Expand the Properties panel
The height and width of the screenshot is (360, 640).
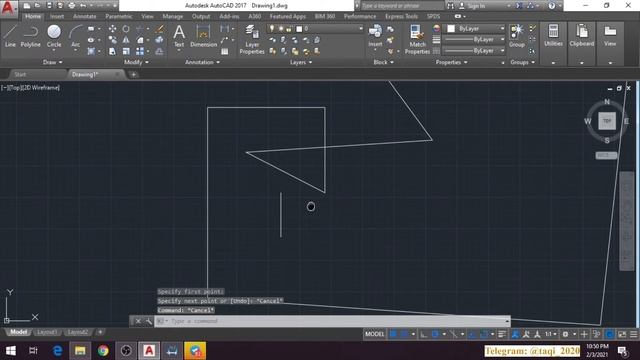451,62
